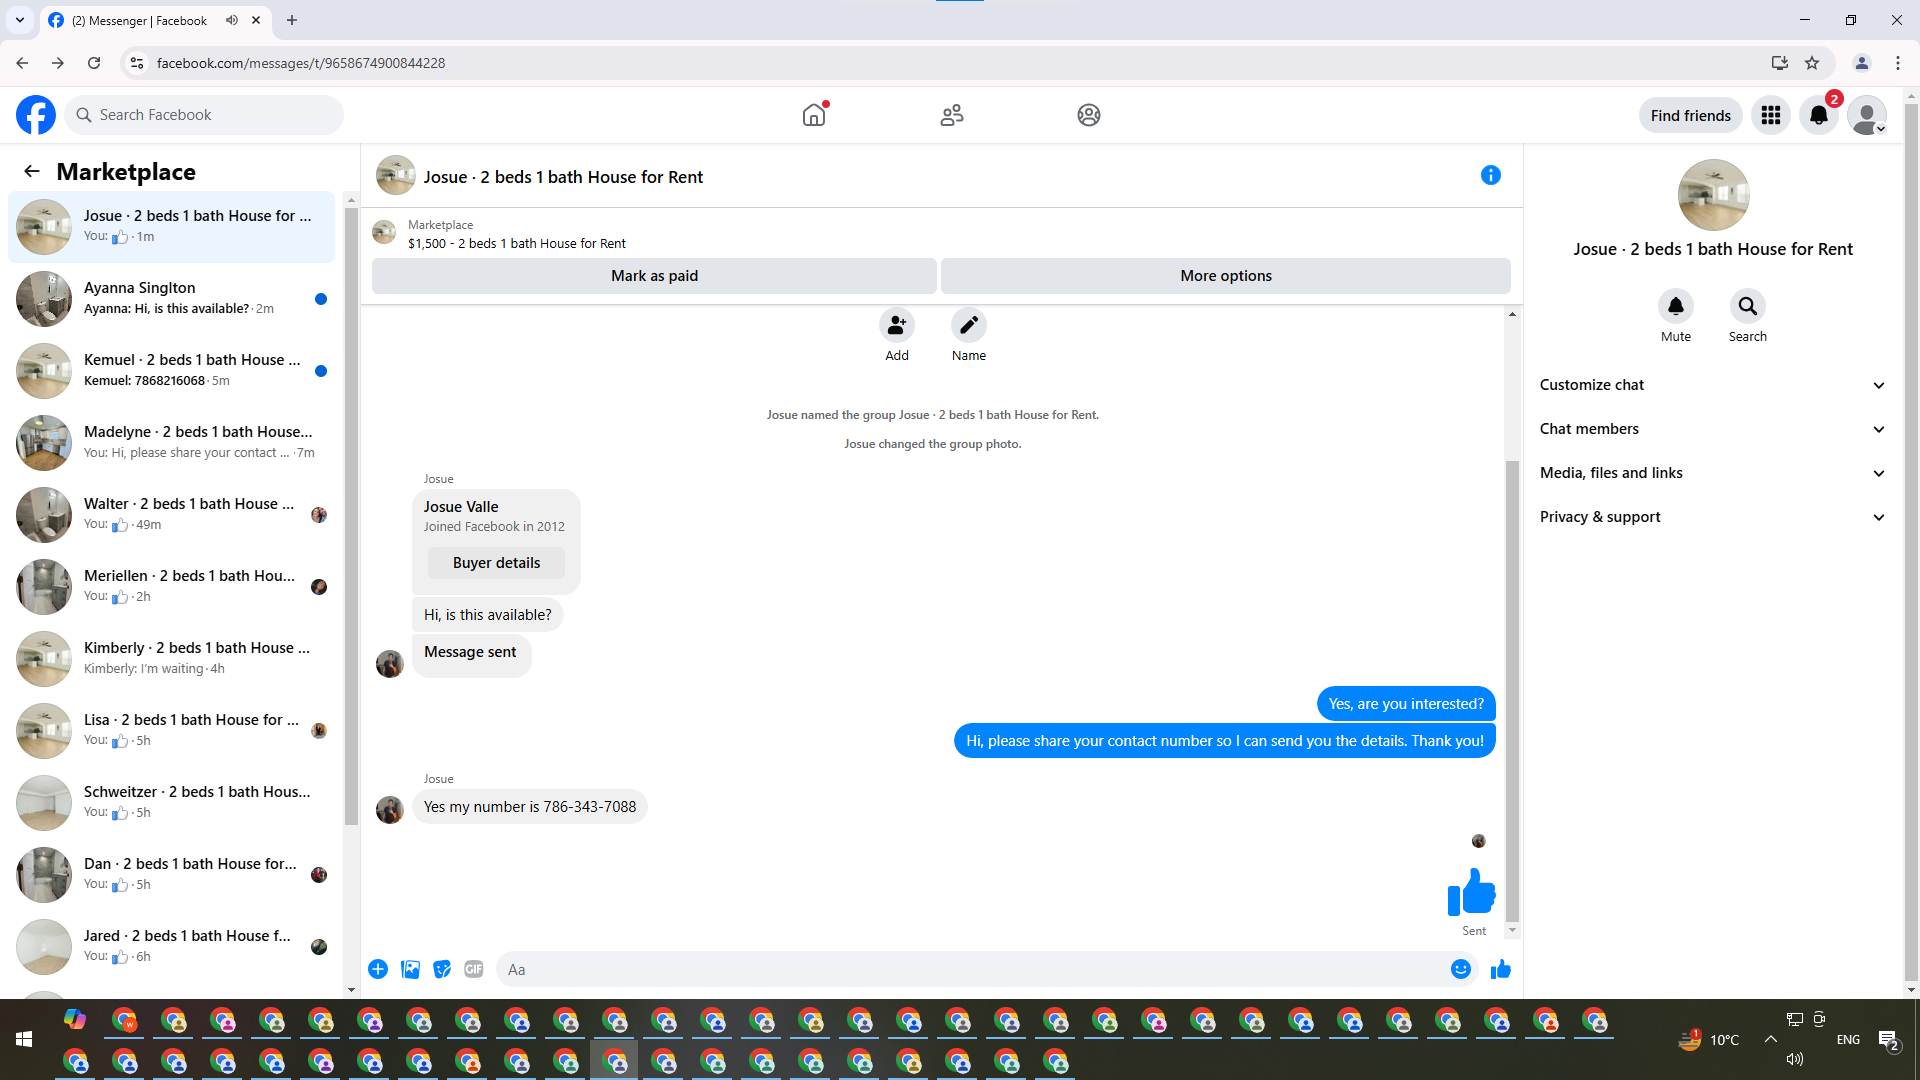Click Mark as paid button

point(654,276)
